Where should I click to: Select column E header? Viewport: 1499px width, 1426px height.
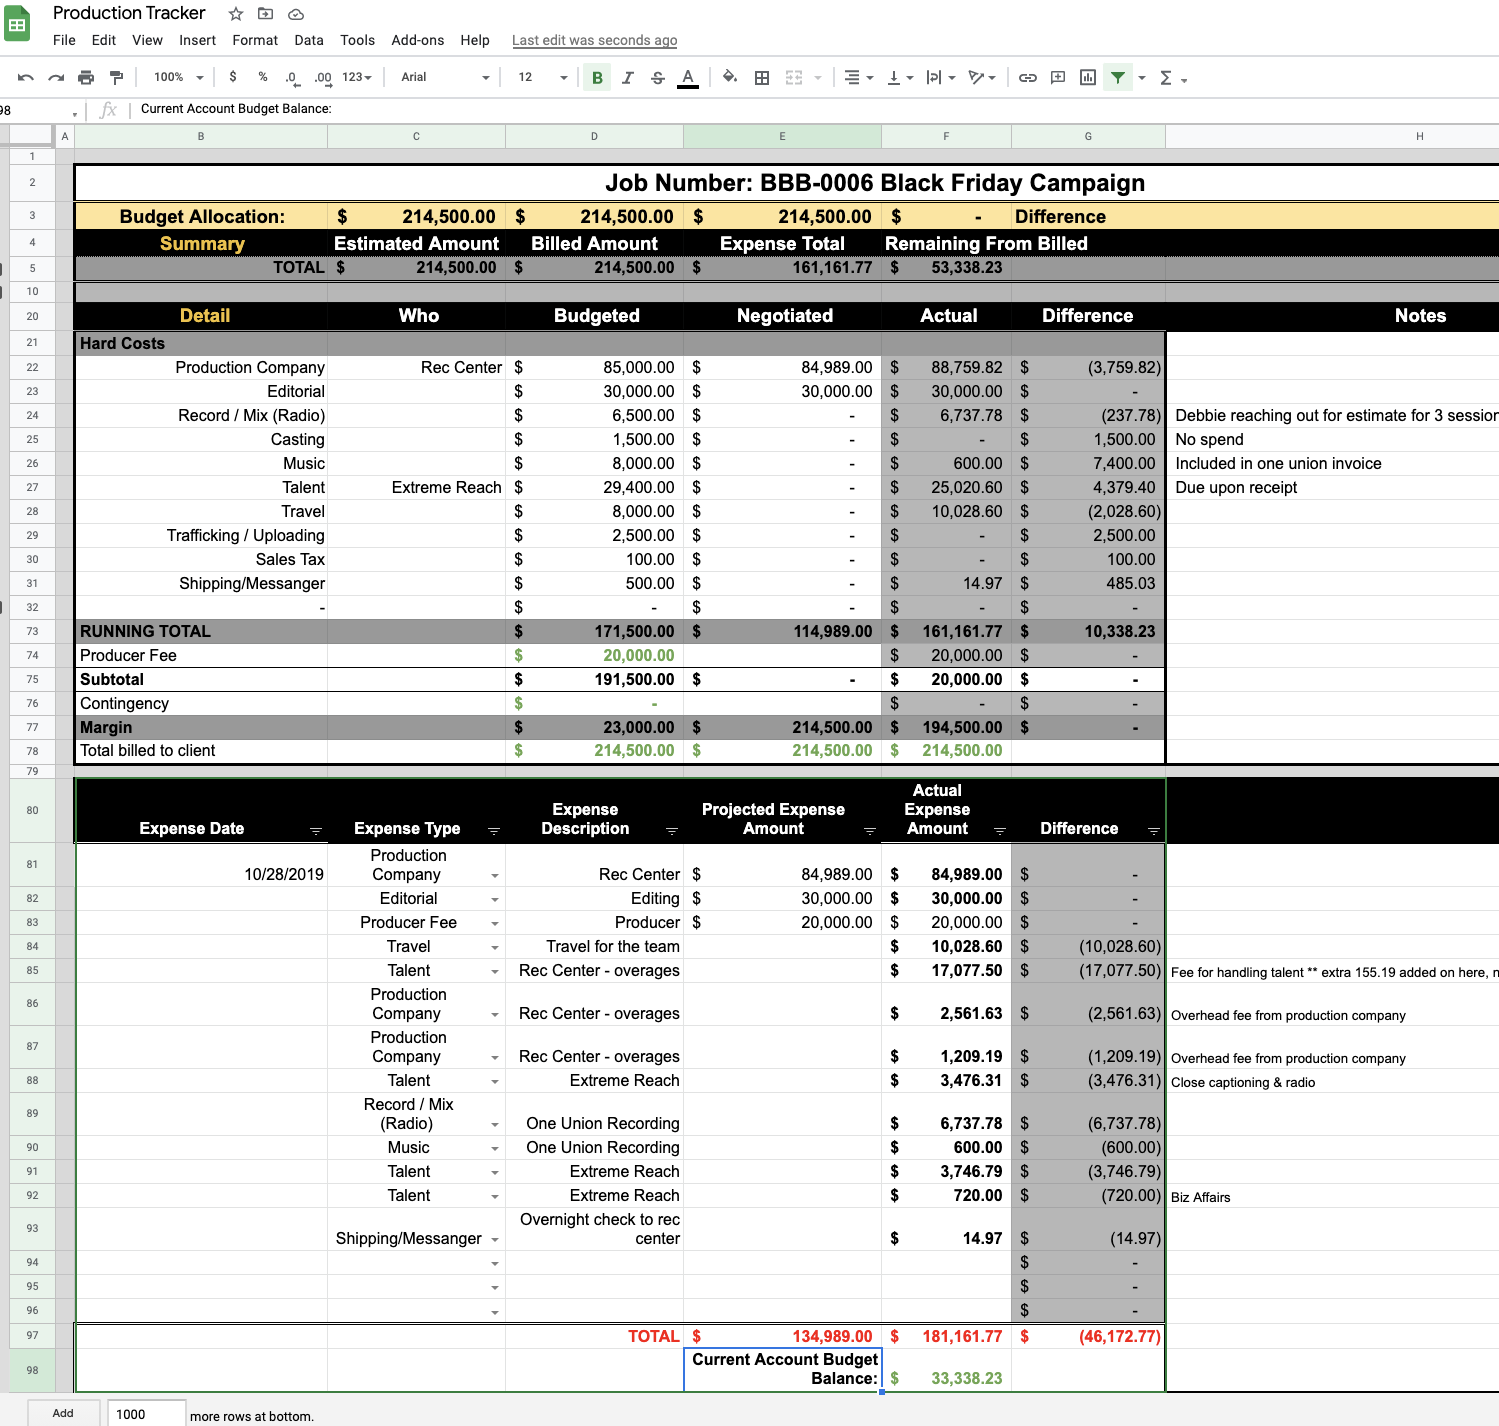coord(782,136)
